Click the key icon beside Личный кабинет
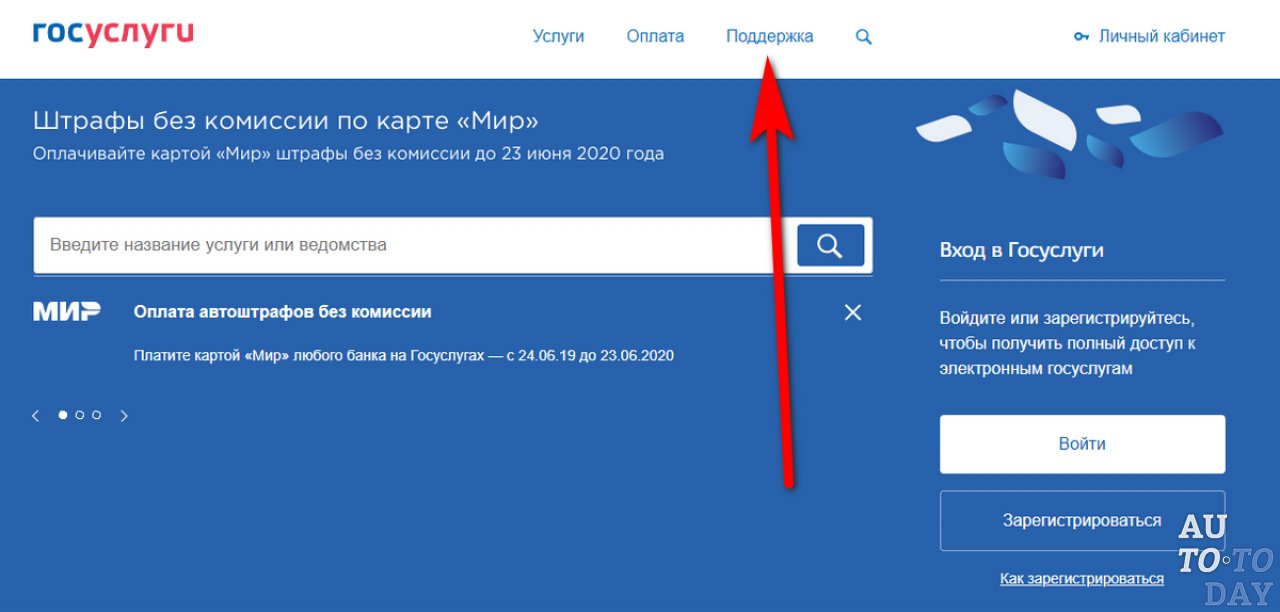 click(x=1081, y=37)
